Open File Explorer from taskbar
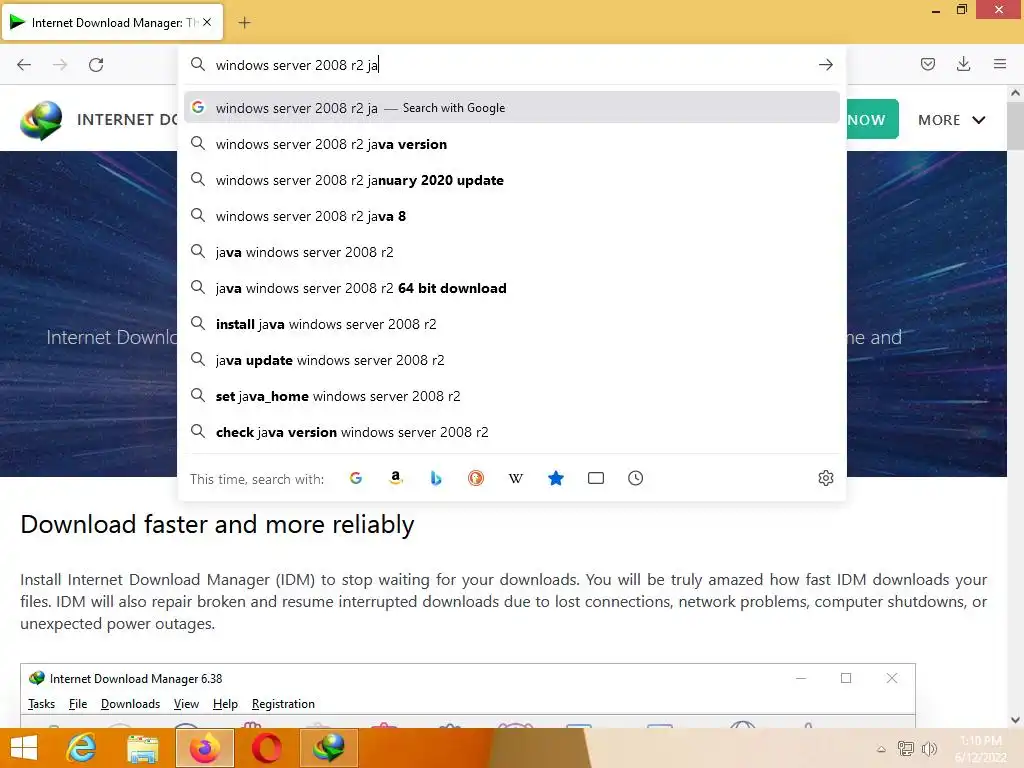This screenshot has height=768, width=1024. (x=142, y=748)
